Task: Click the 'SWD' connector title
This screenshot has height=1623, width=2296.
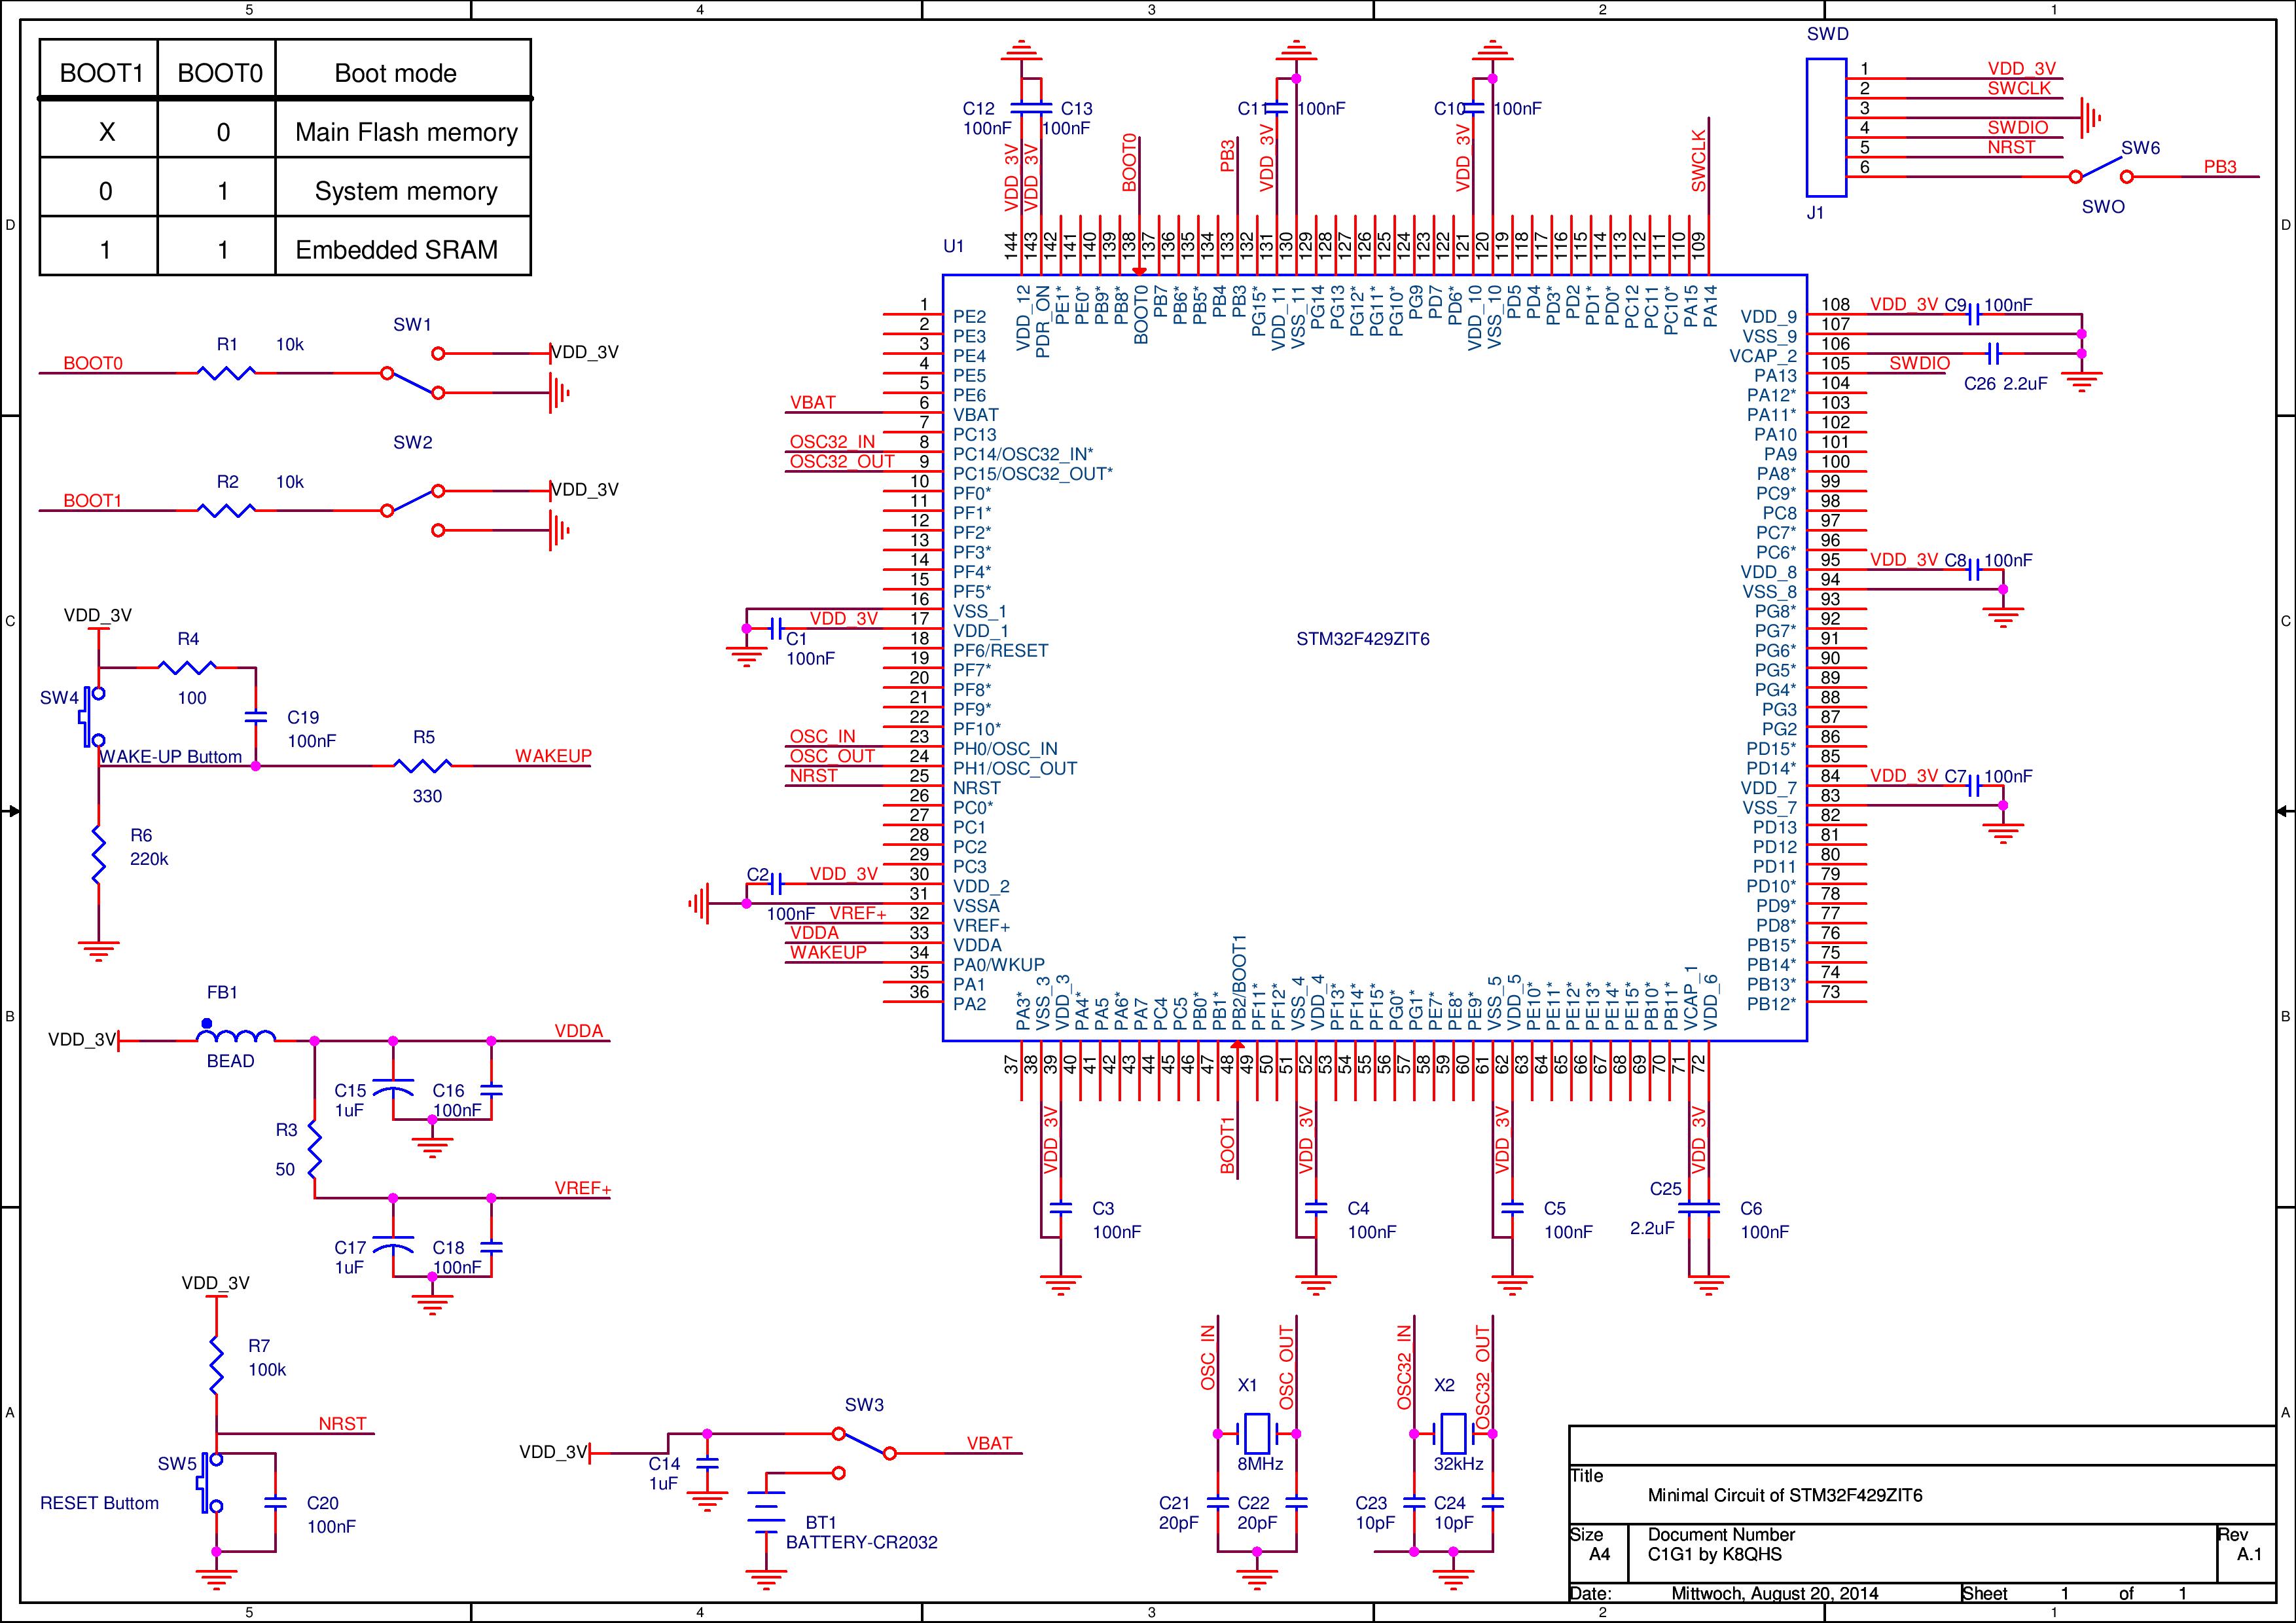Action: tap(1828, 34)
